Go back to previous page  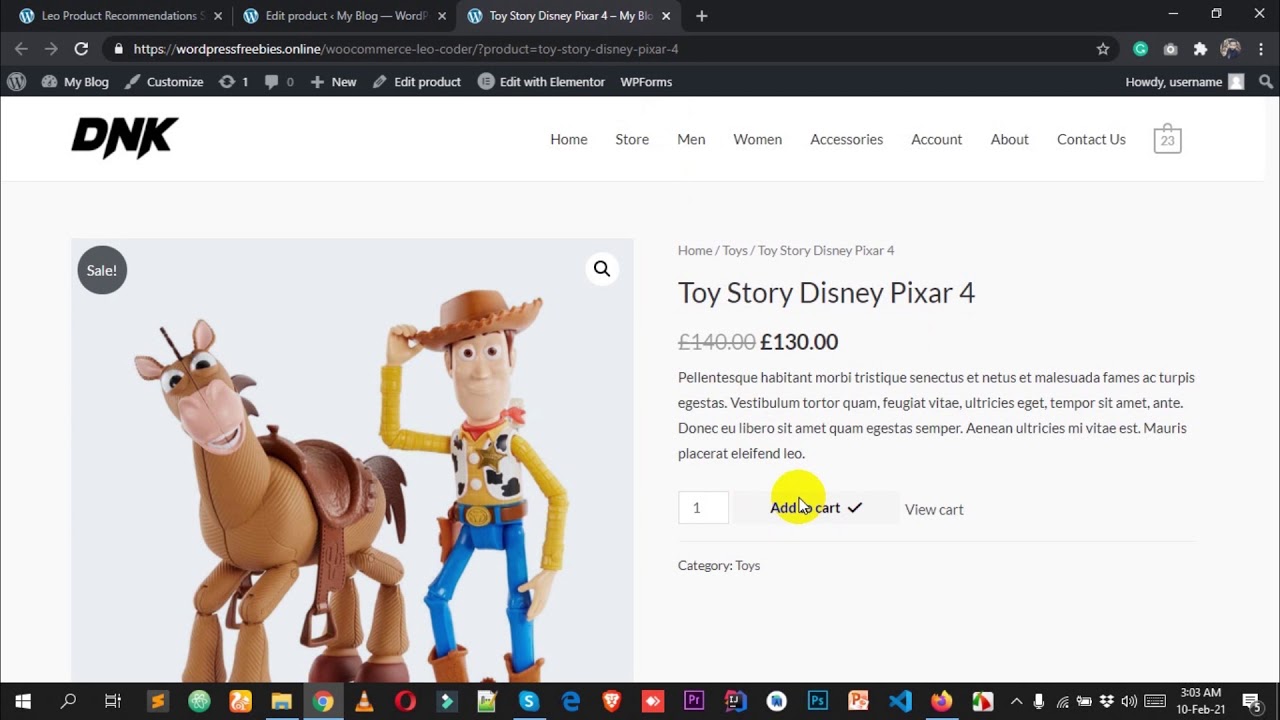pyautogui.click(x=21, y=49)
